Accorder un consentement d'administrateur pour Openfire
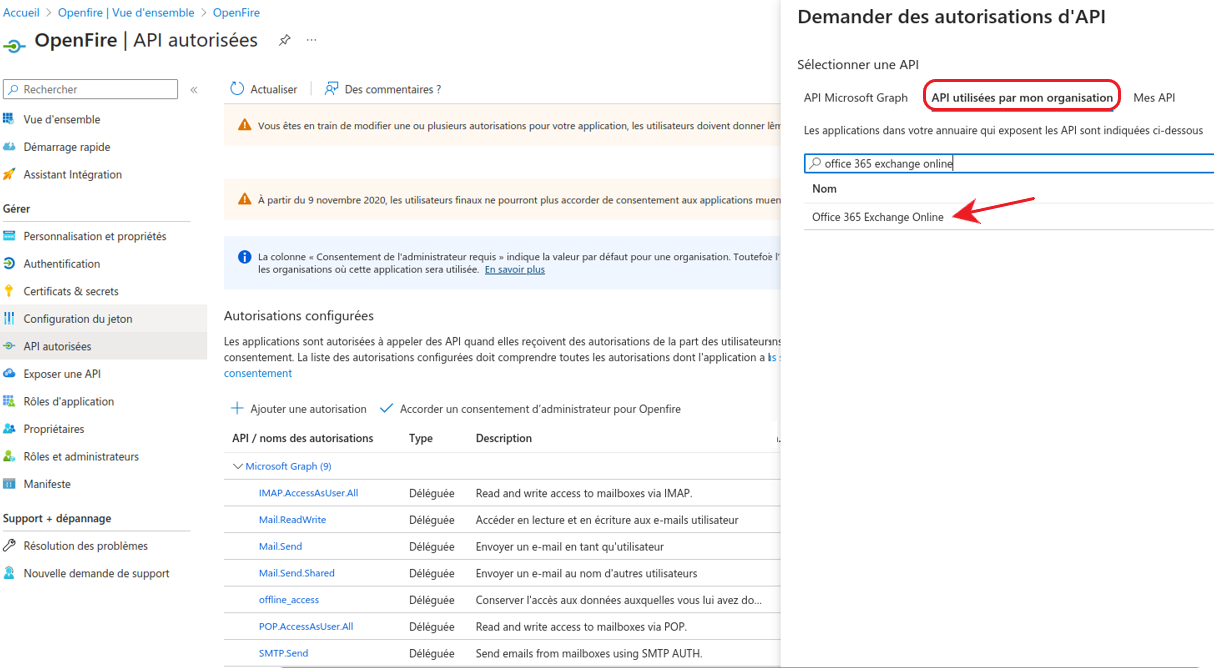Viewport: 1214px width, 668px height. (x=530, y=409)
